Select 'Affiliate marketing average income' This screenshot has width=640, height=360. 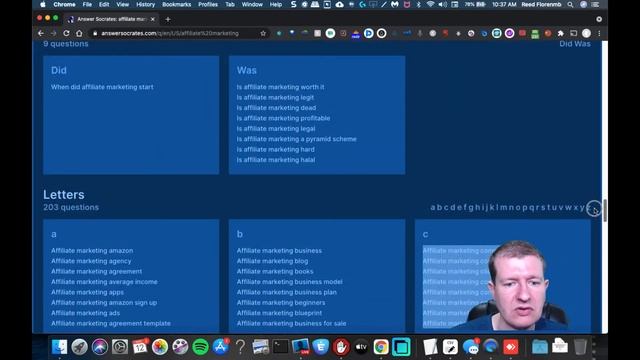pyautogui.click(x=104, y=282)
